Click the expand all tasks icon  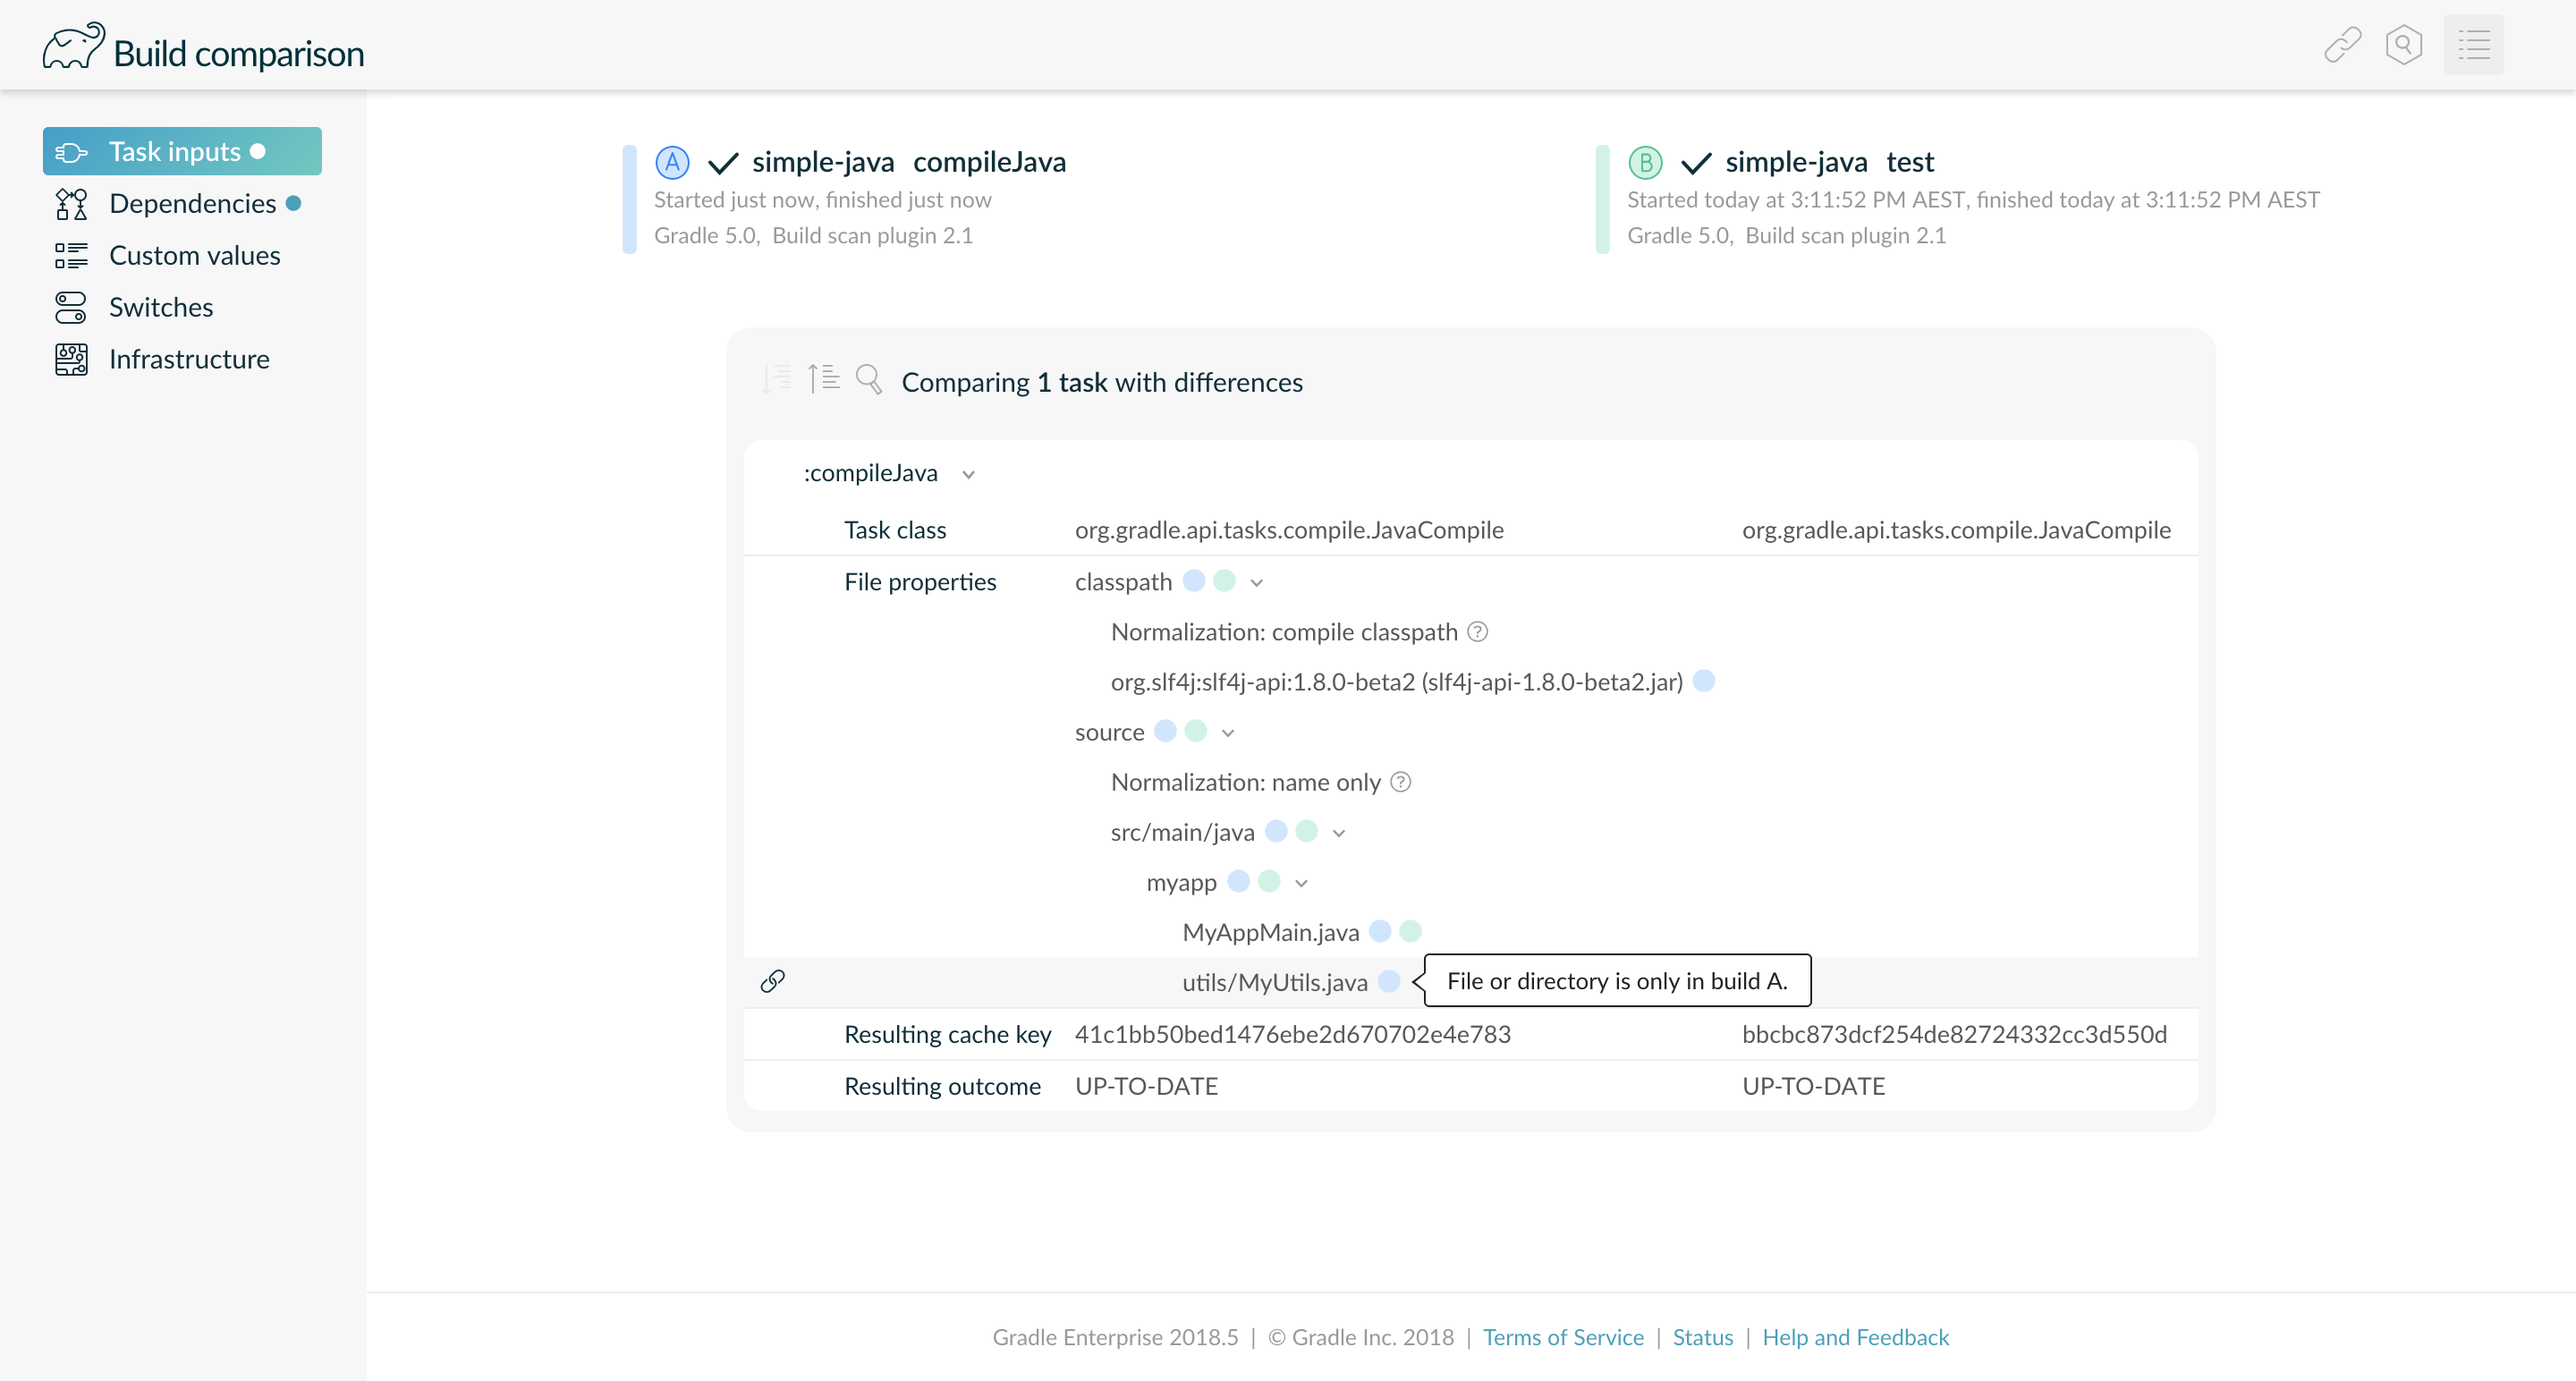[x=776, y=379]
